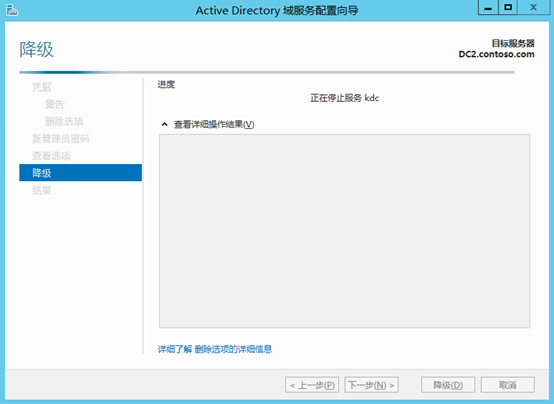
Task: Select the highlighted 降级 step
Action: click(x=81, y=172)
